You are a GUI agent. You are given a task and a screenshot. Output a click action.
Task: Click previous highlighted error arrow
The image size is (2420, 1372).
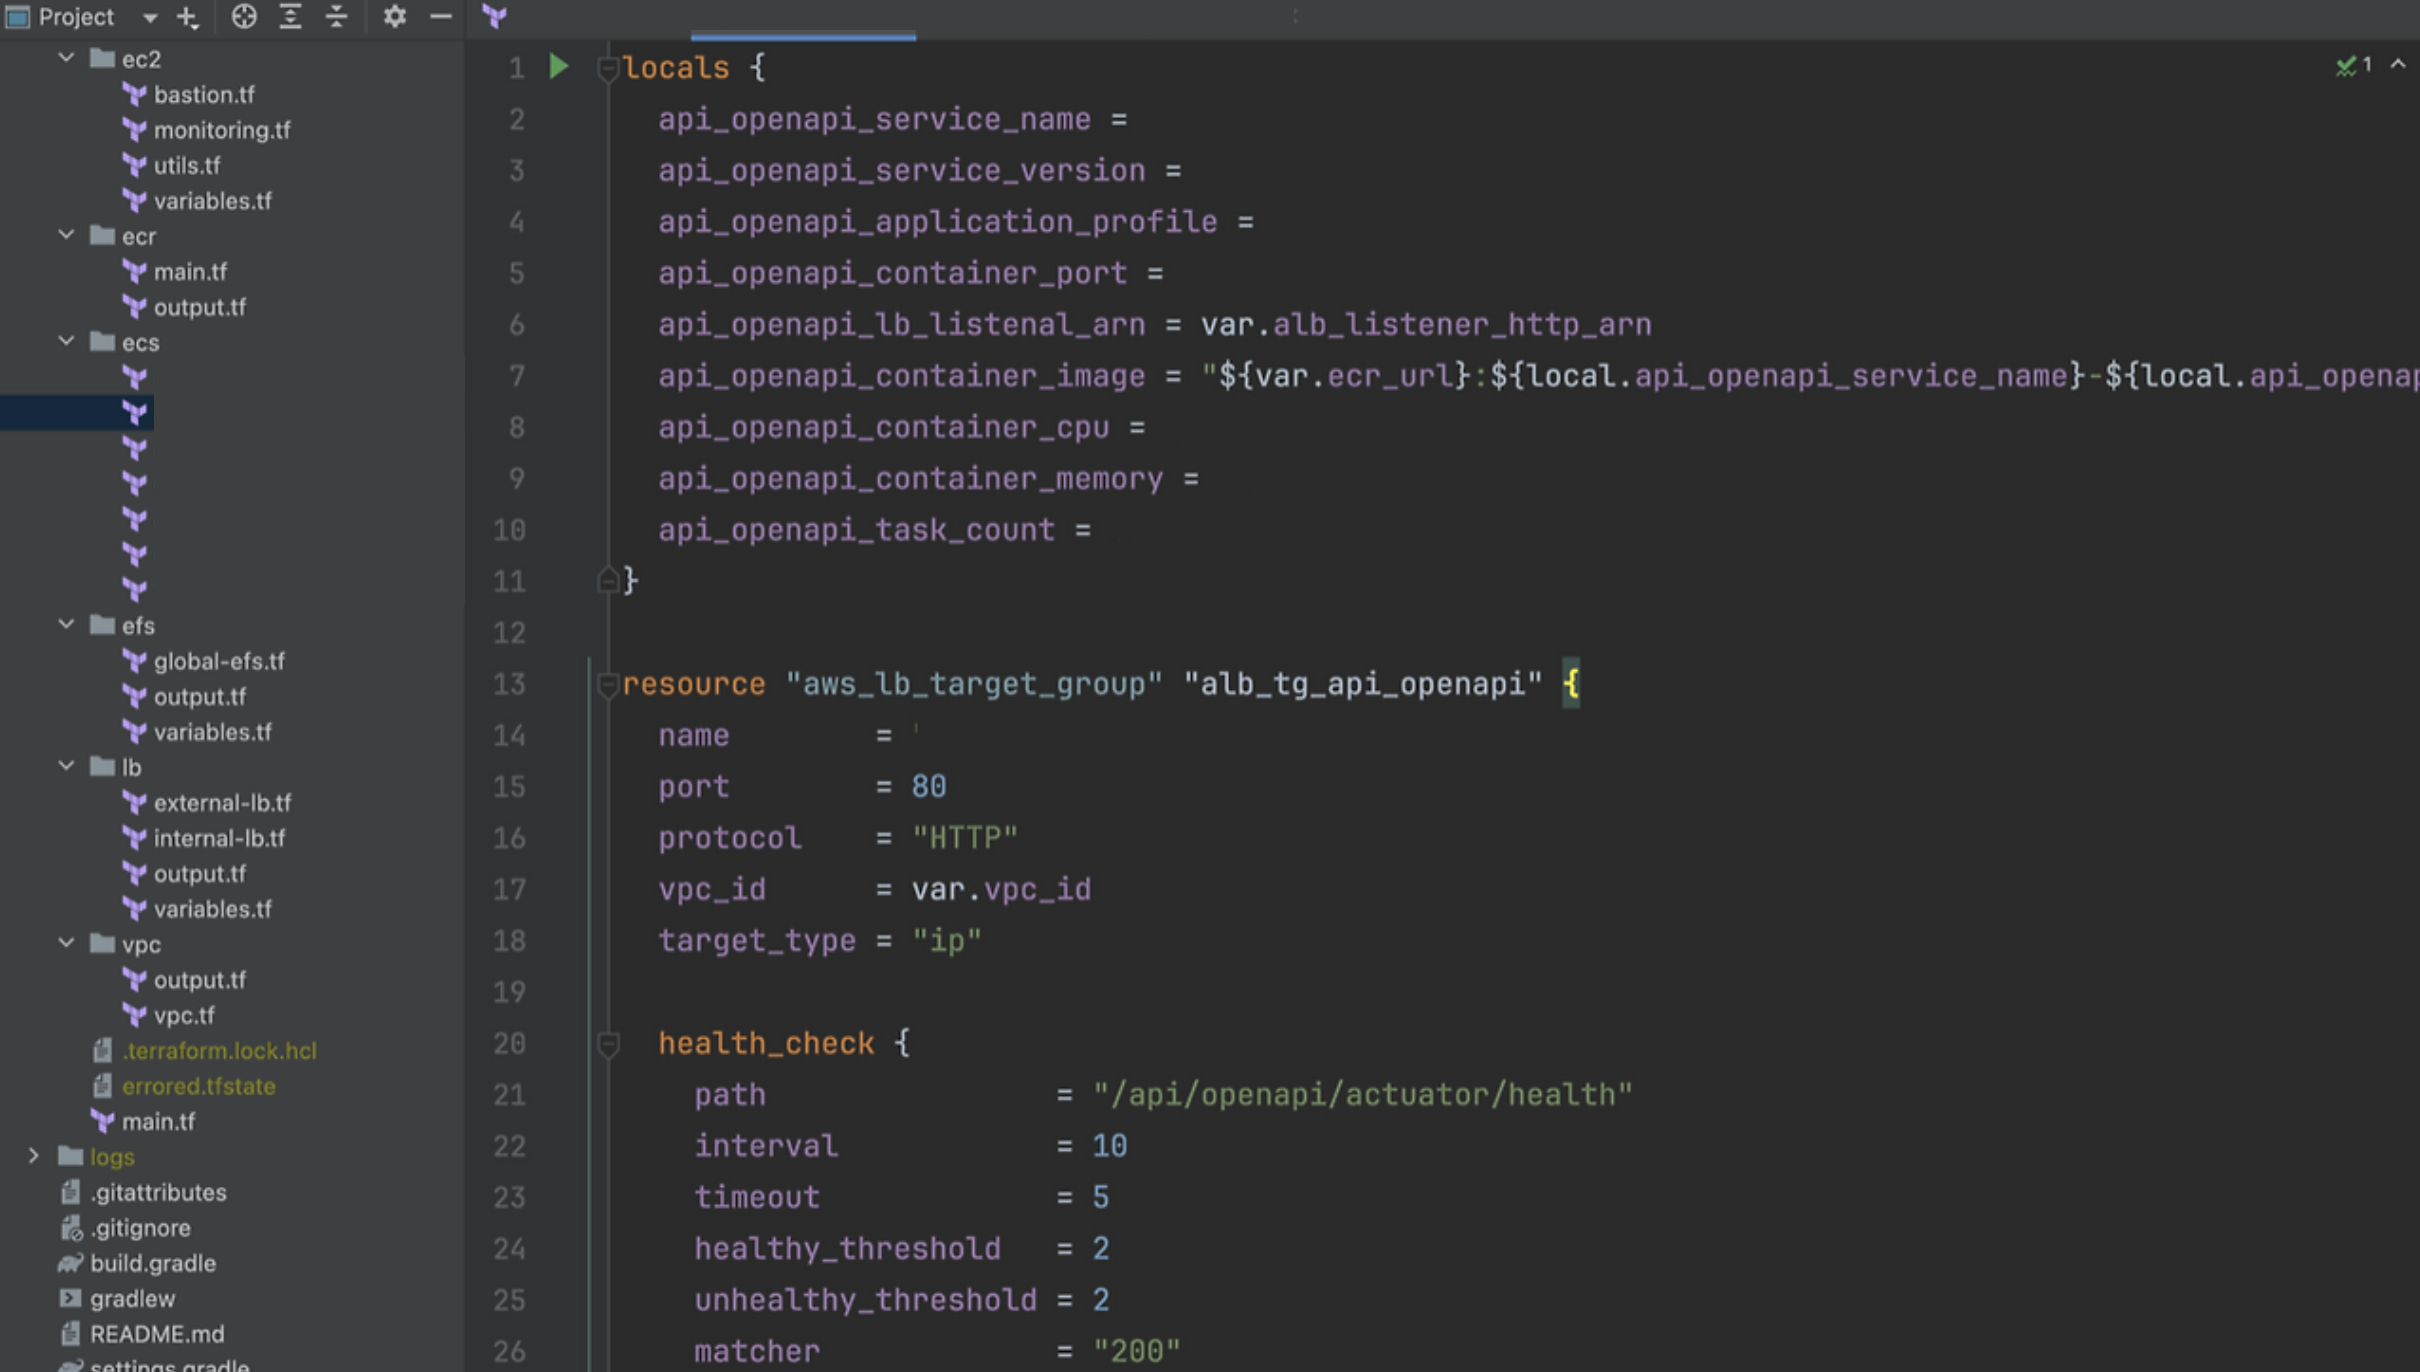point(2398,65)
